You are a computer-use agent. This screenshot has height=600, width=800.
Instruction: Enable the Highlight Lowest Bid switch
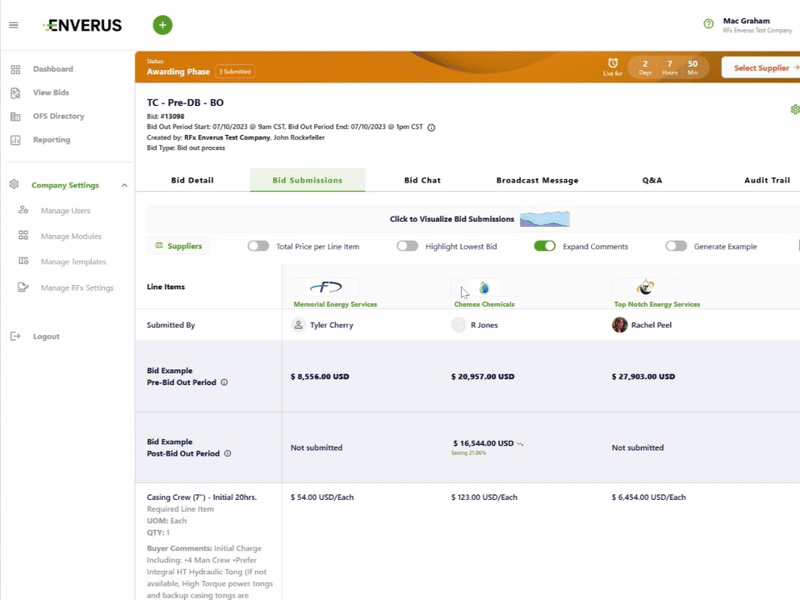click(x=407, y=246)
